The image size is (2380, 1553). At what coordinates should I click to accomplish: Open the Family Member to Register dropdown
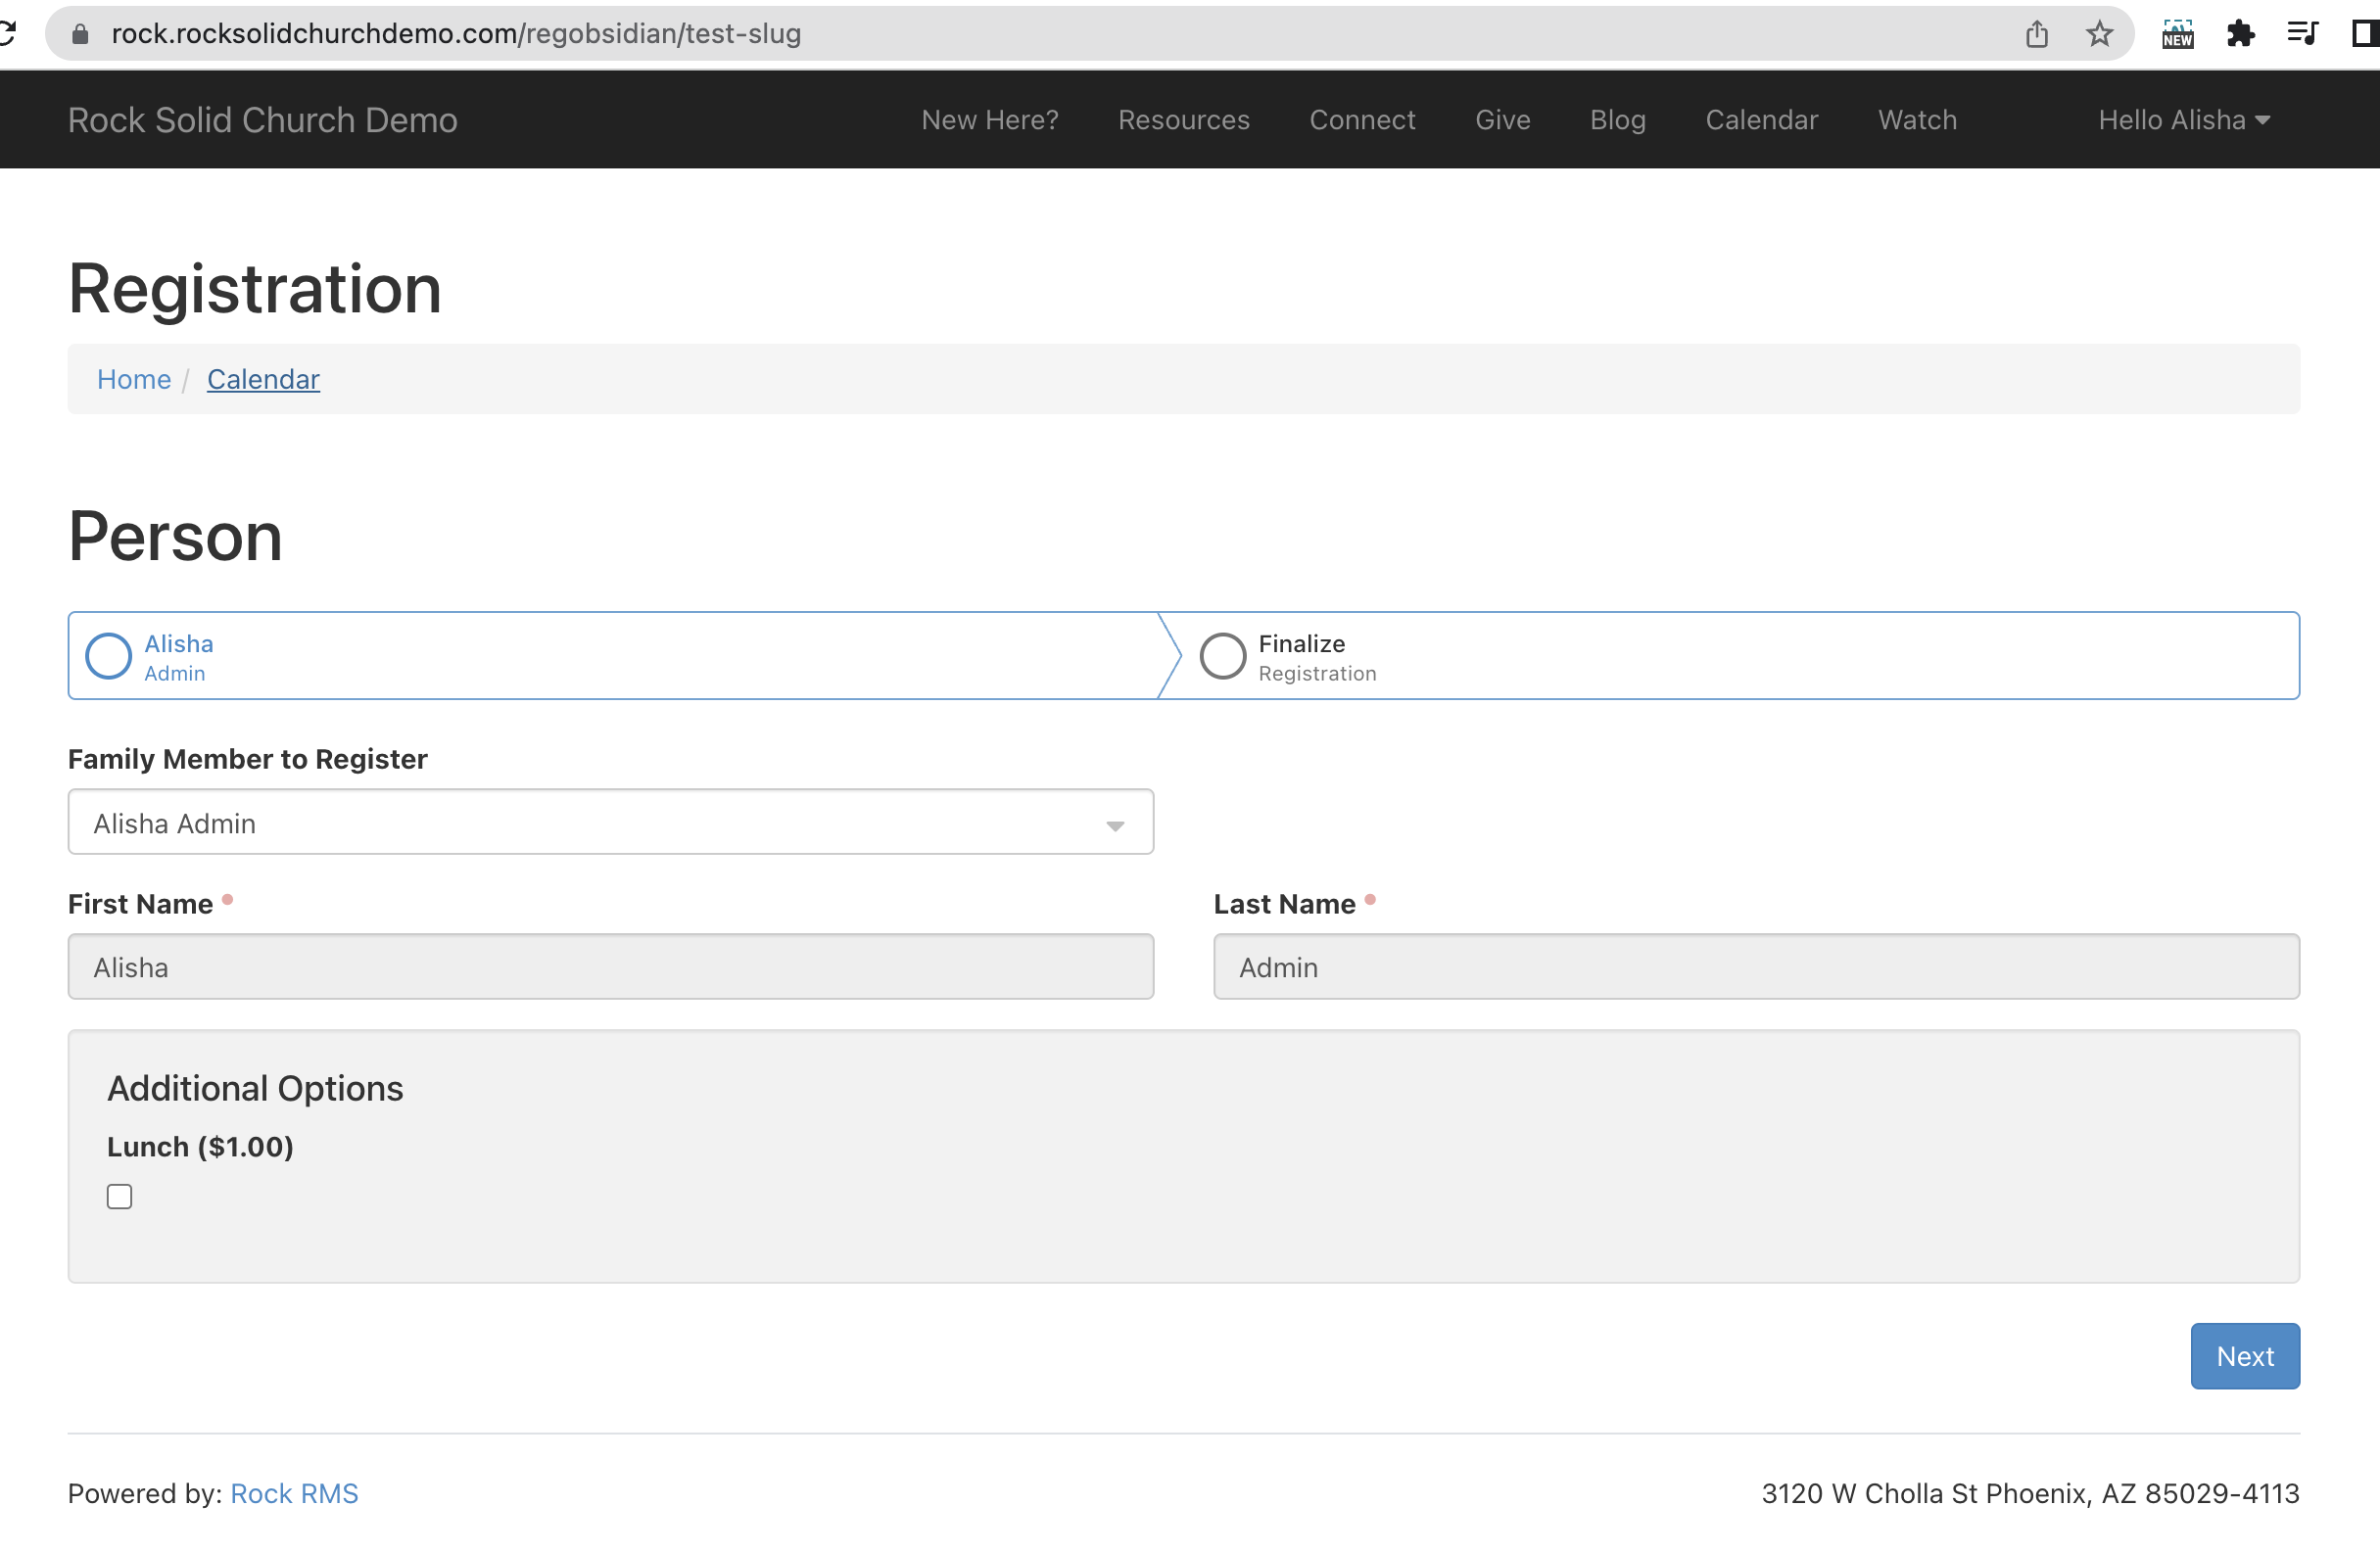pyautogui.click(x=610, y=822)
